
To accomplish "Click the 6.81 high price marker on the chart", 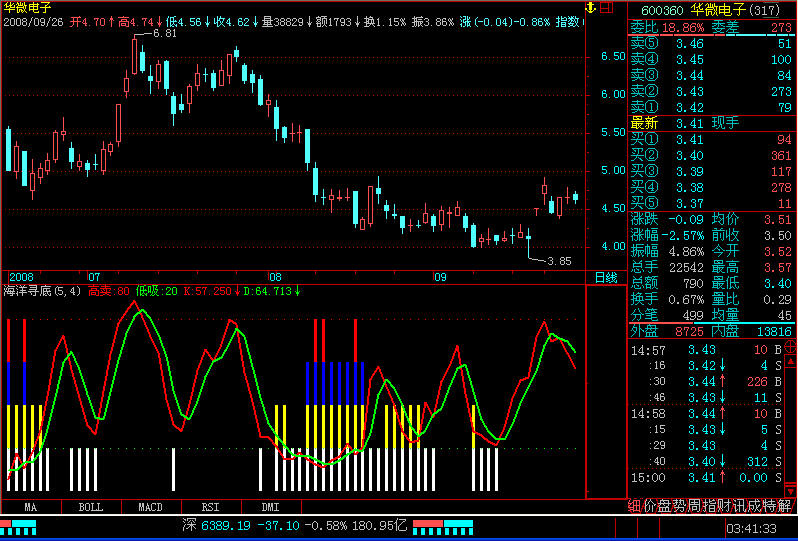I will (164, 34).
